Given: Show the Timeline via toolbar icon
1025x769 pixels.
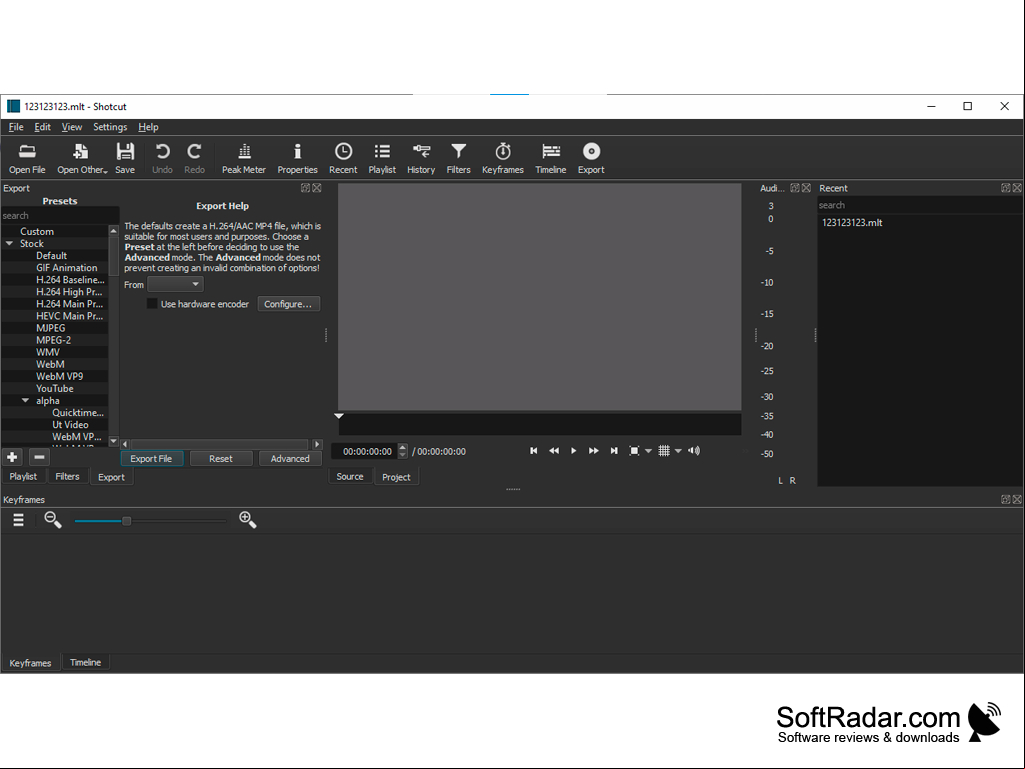Looking at the screenshot, I should (x=550, y=159).
